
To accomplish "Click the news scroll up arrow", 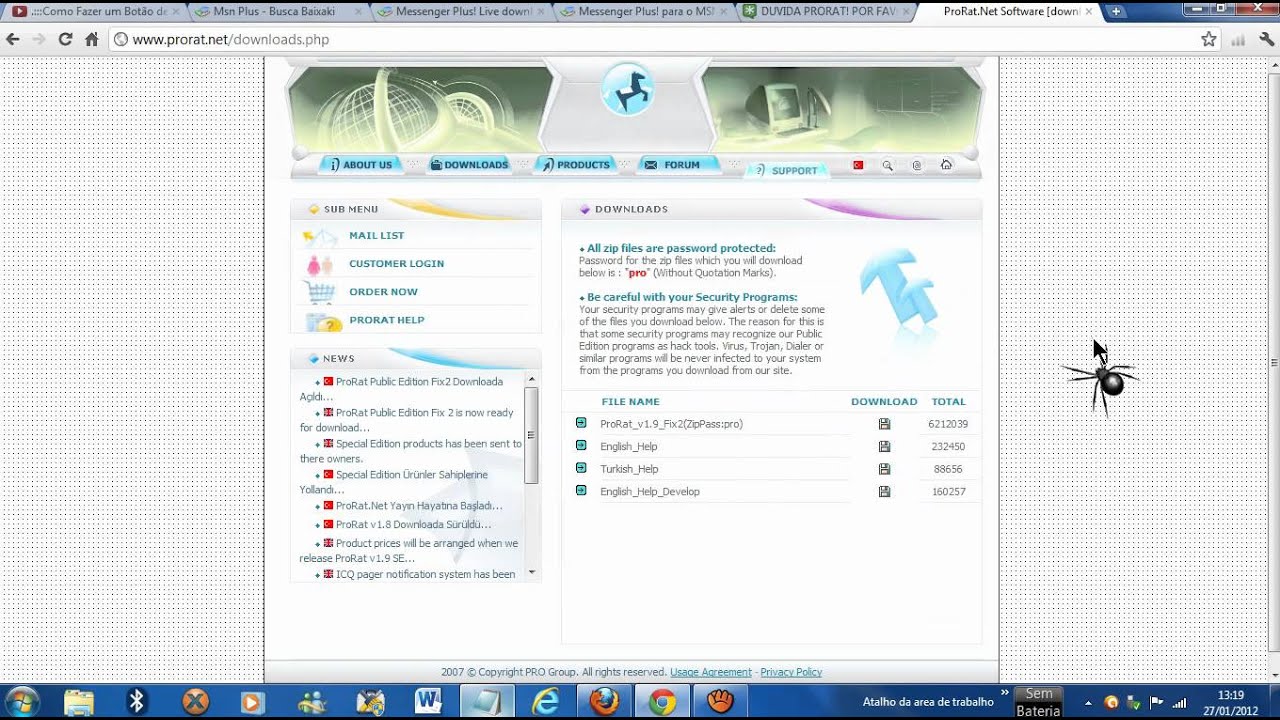I will pyautogui.click(x=531, y=379).
